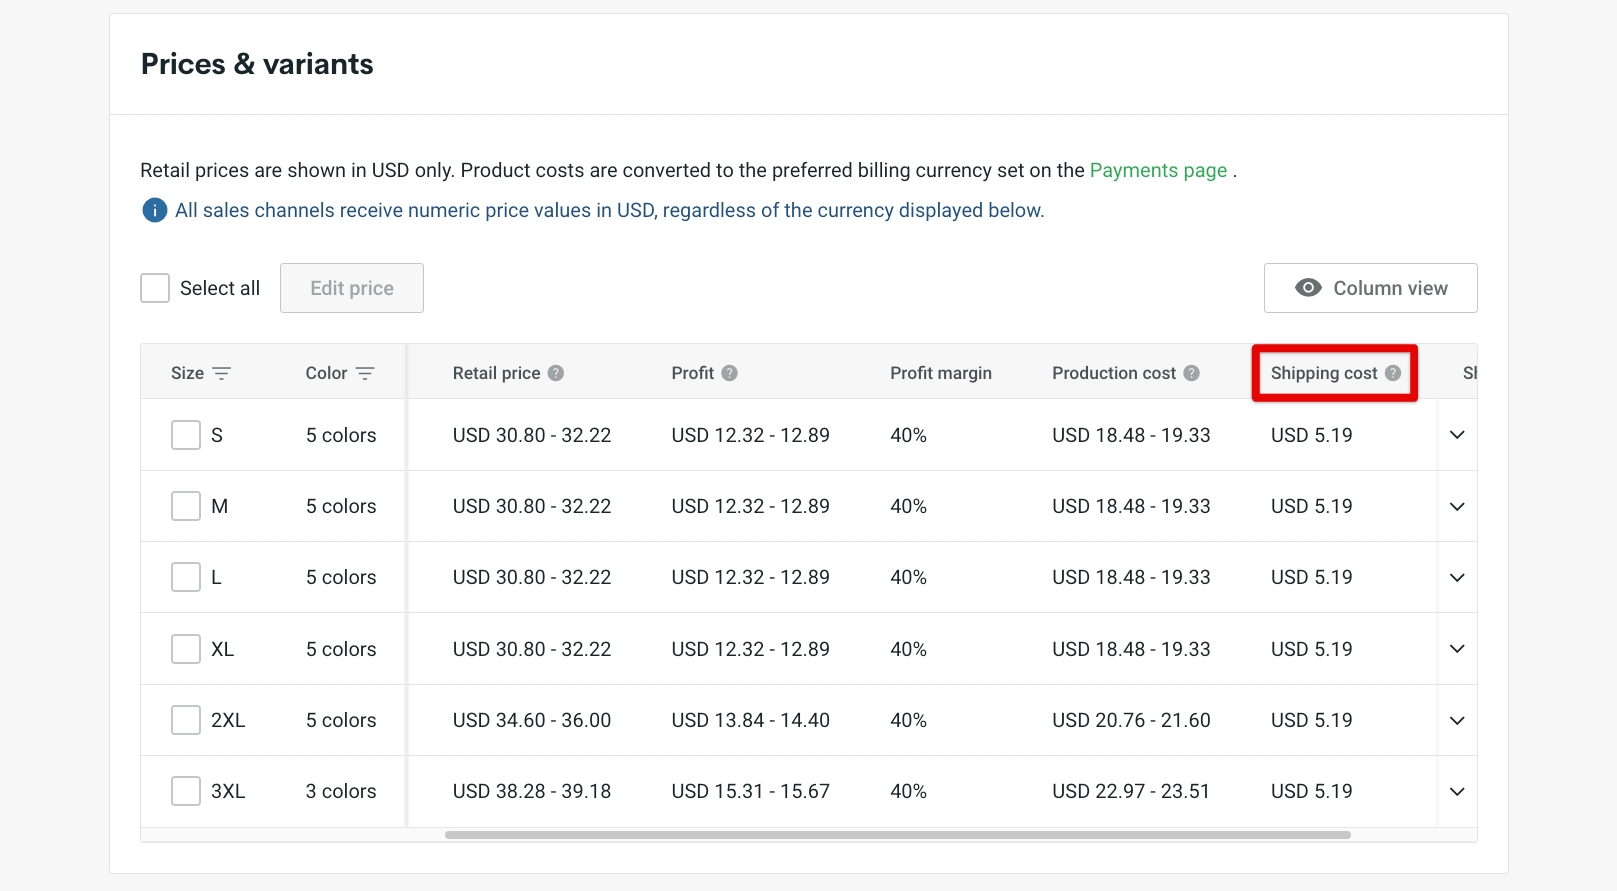Click the eye icon in Column view
1617x891 pixels.
coord(1308,288)
